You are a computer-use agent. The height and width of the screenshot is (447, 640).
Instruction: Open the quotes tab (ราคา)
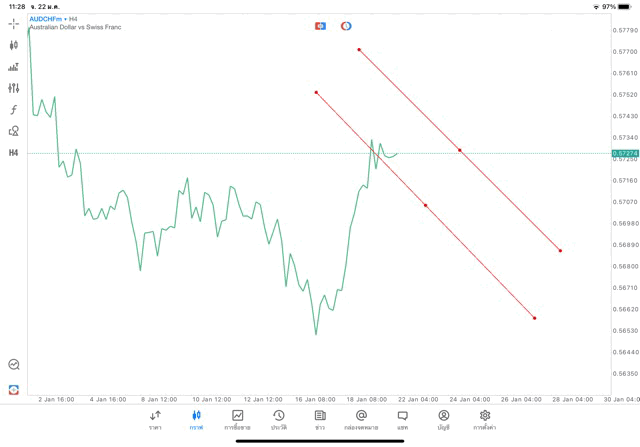(155, 419)
